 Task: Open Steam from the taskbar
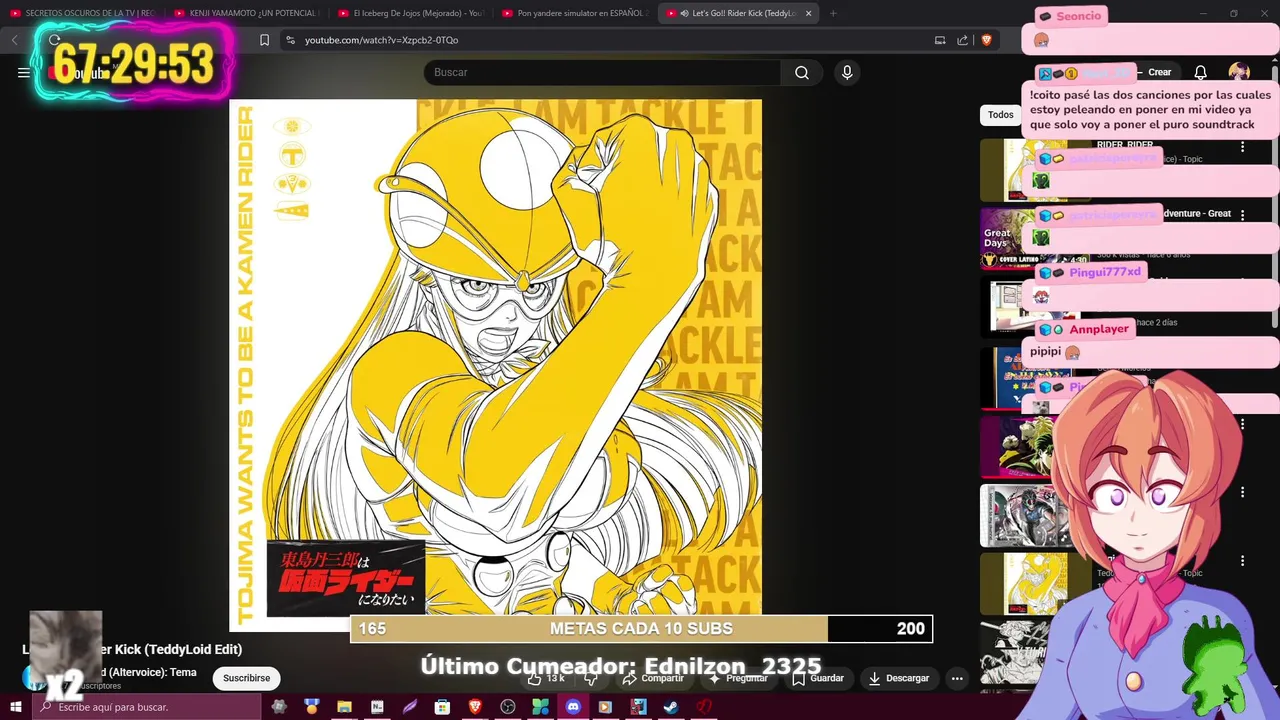pyautogui.click(x=671, y=707)
